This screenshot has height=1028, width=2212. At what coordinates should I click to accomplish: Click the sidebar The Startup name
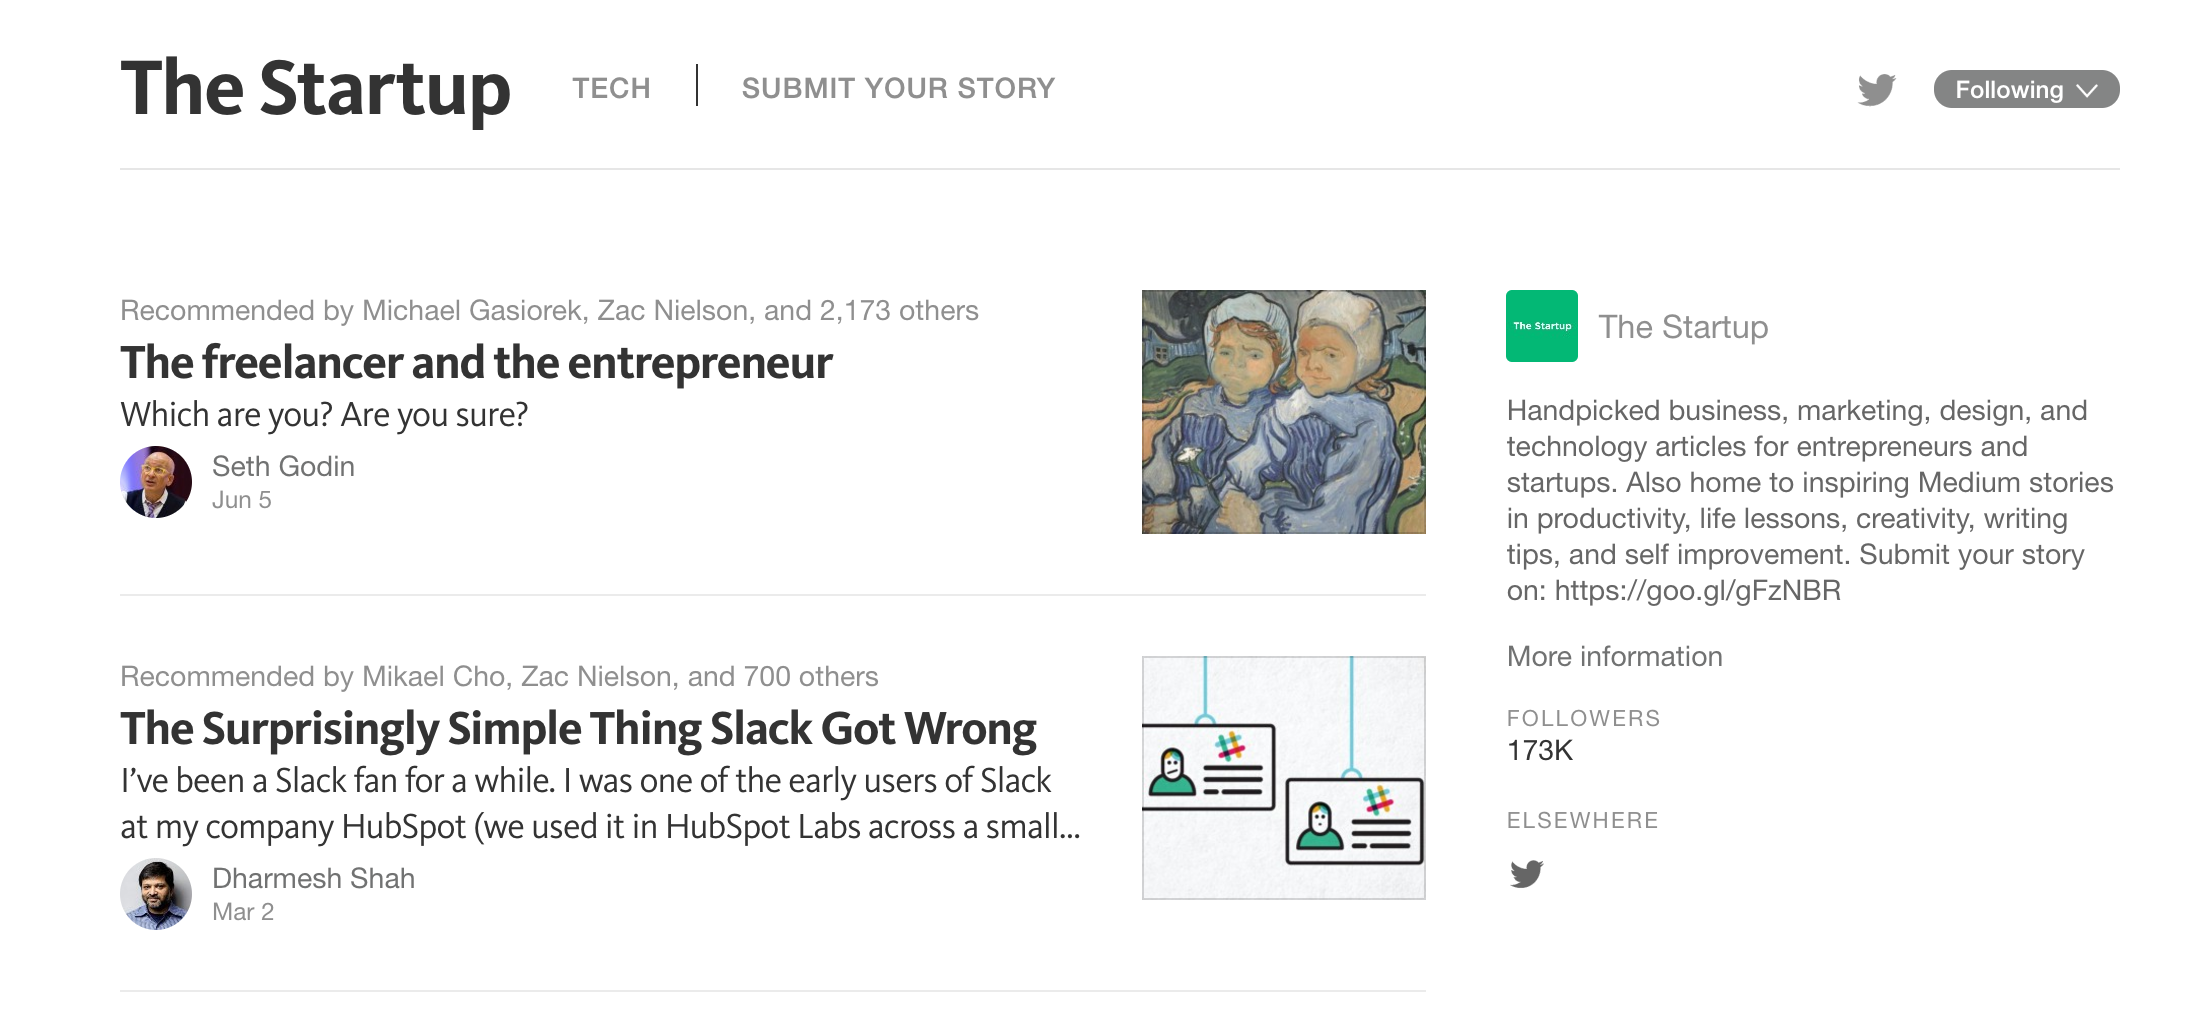click(1683, 327)
